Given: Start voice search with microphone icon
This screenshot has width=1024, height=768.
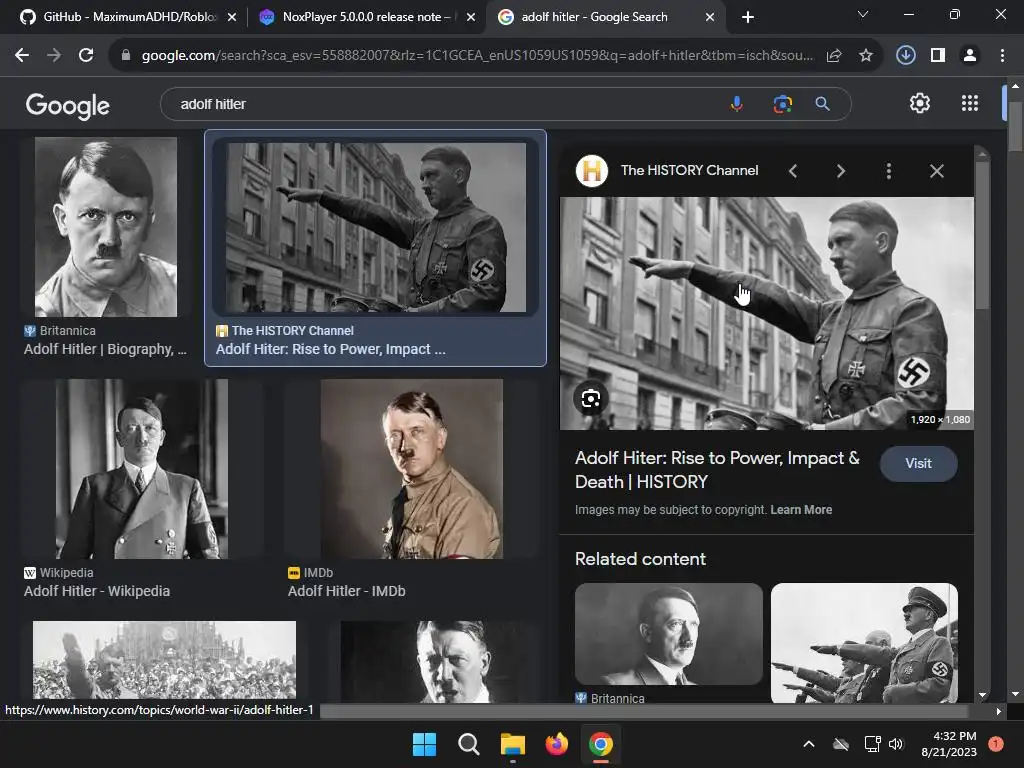Looking at the screenshot, I should pyautogui.click(x=737, y=104).
